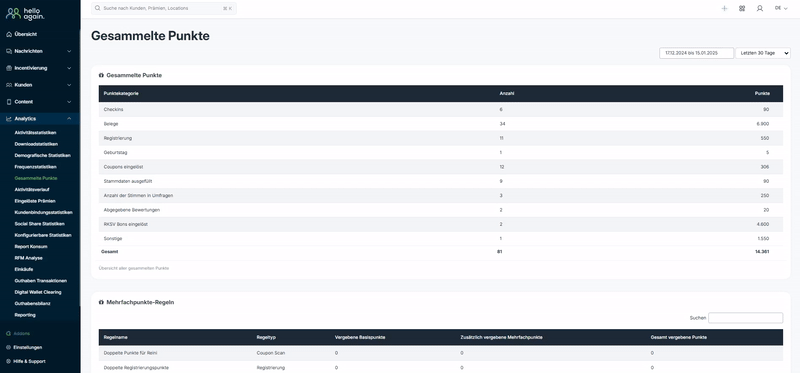
Task: Click the Übersicht home icon
Action: pos(9,34)
